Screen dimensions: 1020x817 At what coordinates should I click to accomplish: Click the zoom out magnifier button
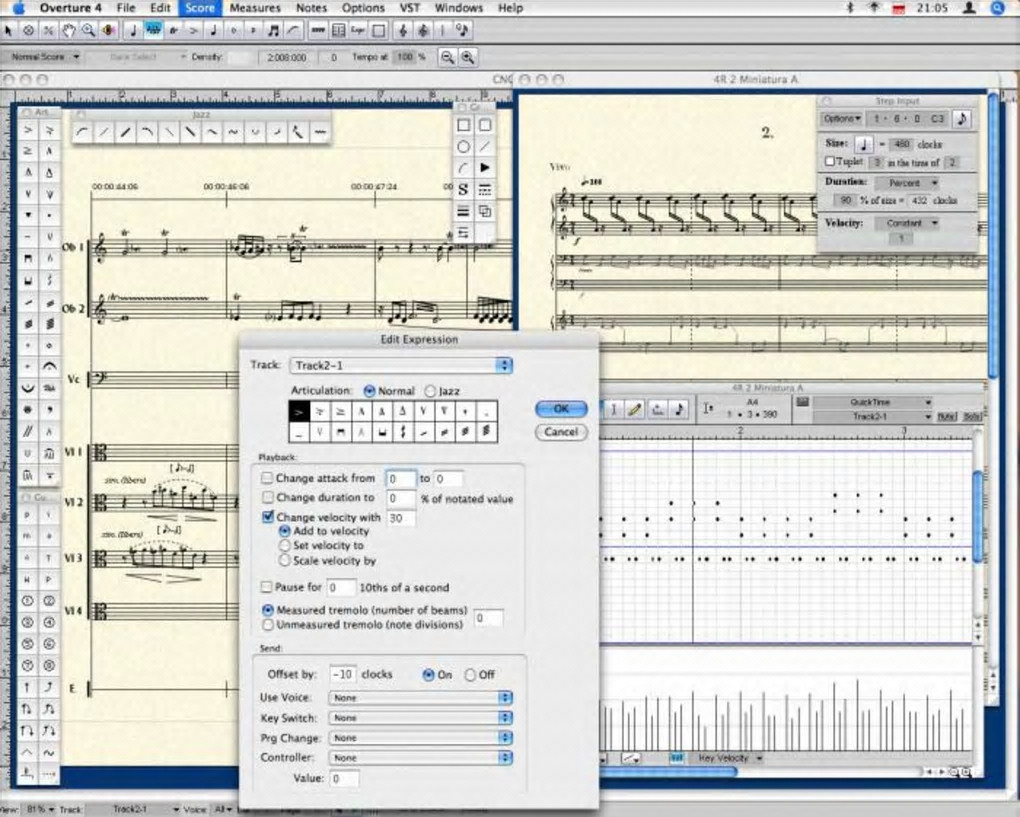pos(447,57)
